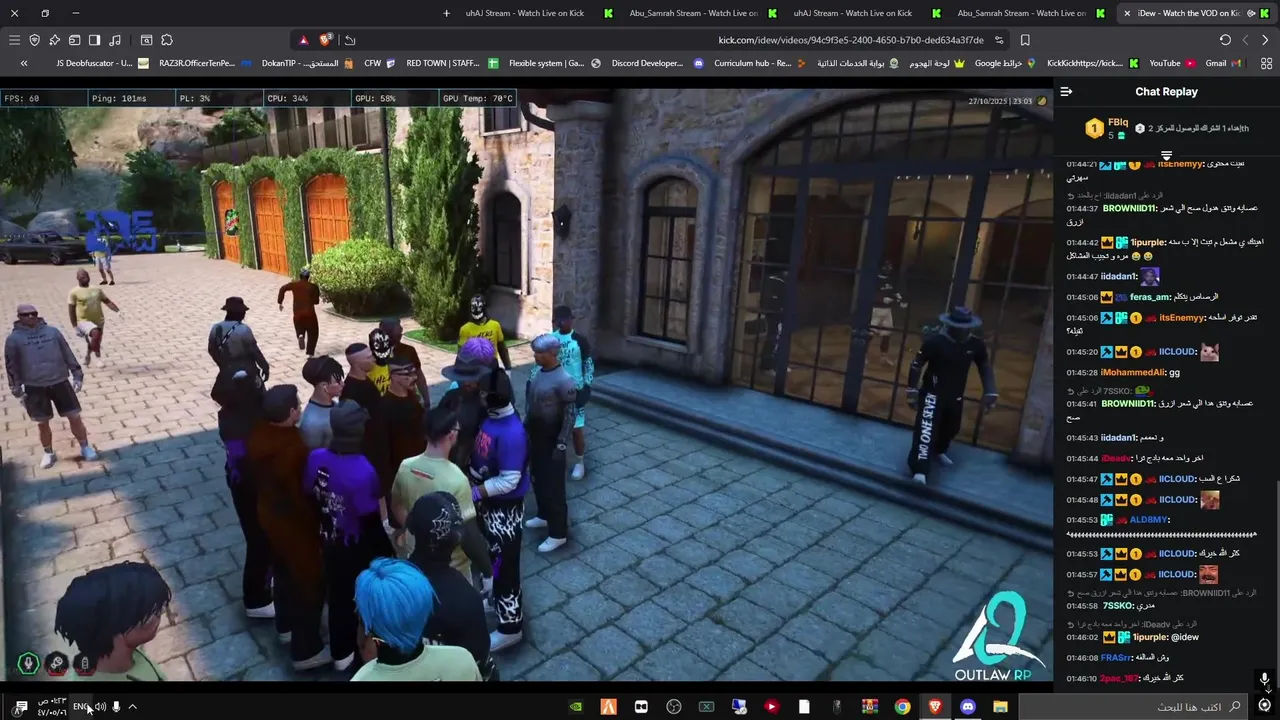Open site settings icon beside the URL
Viewport: 1280px width, 720px height.
tap(999, 40)
